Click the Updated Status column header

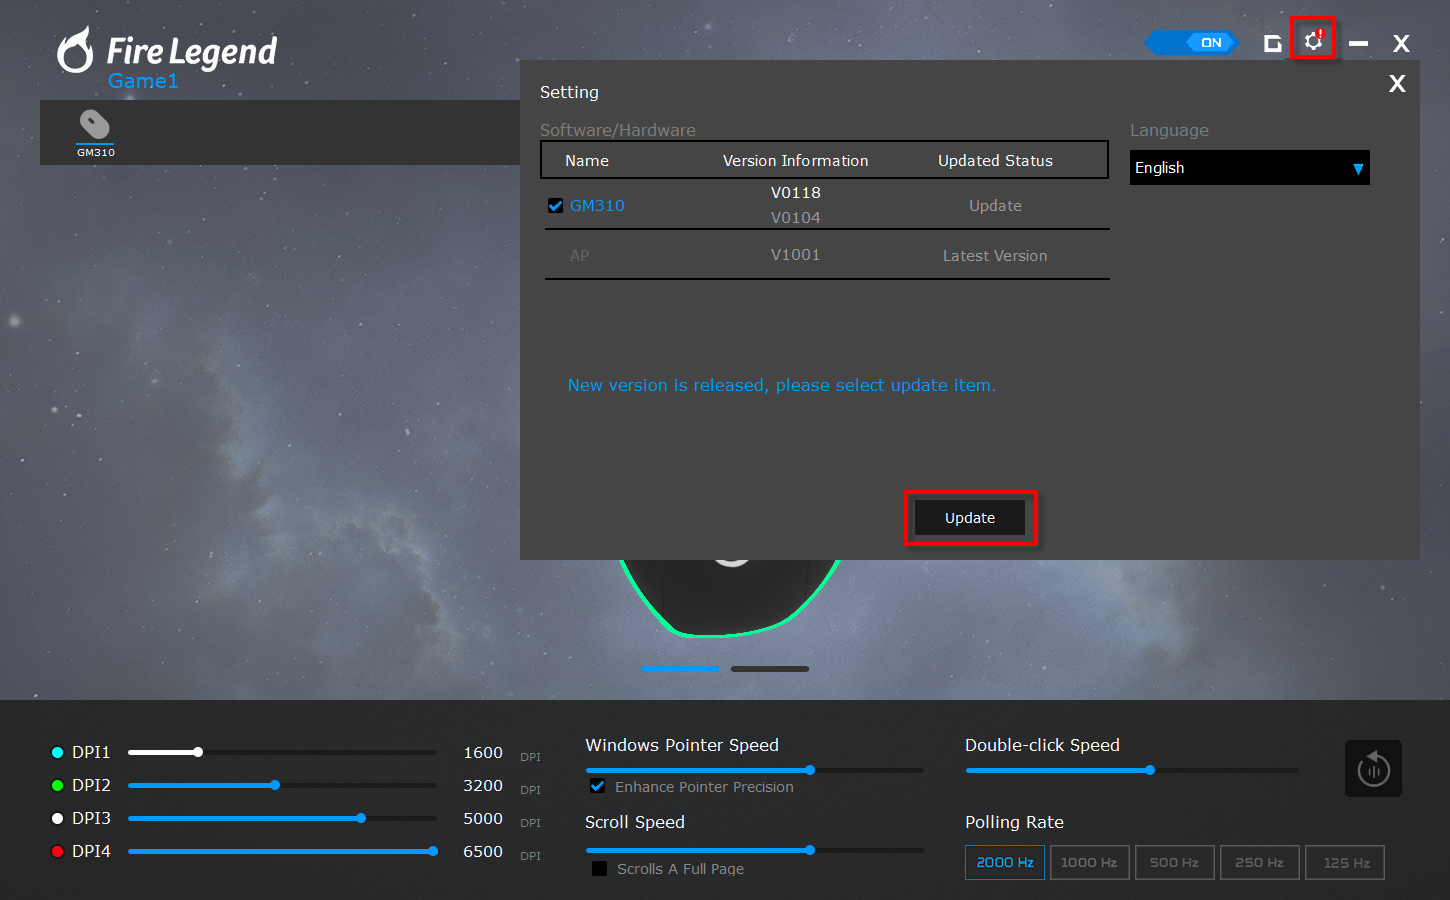coord(995,160)
